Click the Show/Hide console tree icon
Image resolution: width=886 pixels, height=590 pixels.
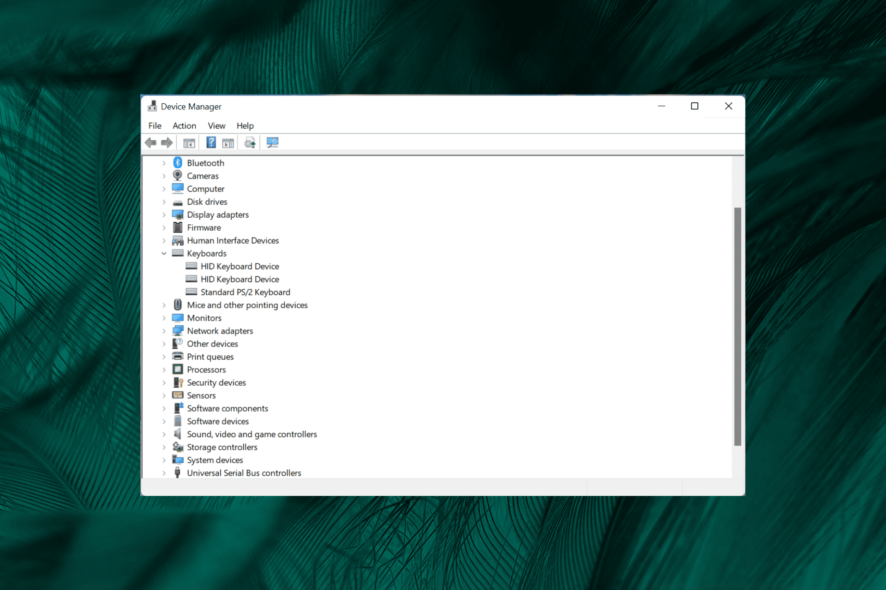click(x=189, y=143)
